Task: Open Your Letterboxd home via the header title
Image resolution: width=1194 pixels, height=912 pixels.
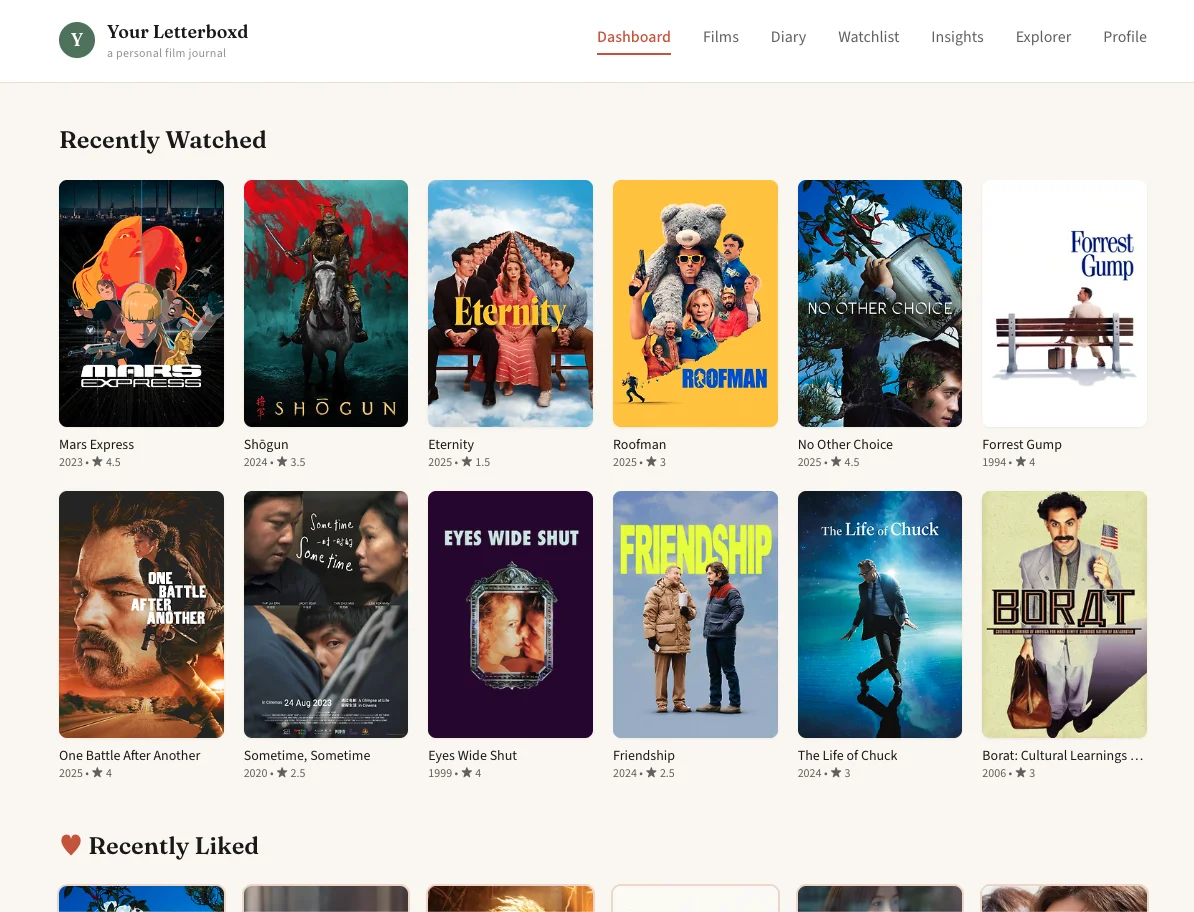Action: [x=177, y=31]
